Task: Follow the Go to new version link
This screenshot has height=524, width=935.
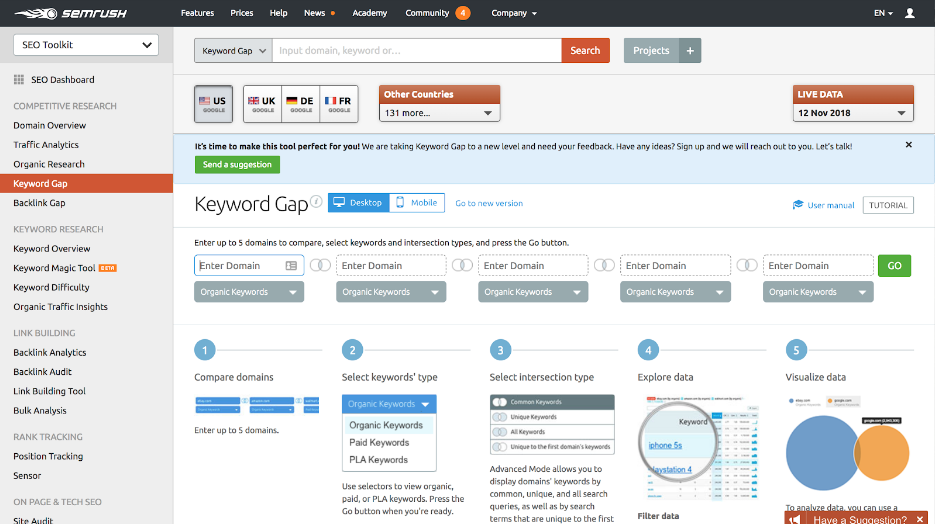Action: pyautogui.click(x=489, y=203)
